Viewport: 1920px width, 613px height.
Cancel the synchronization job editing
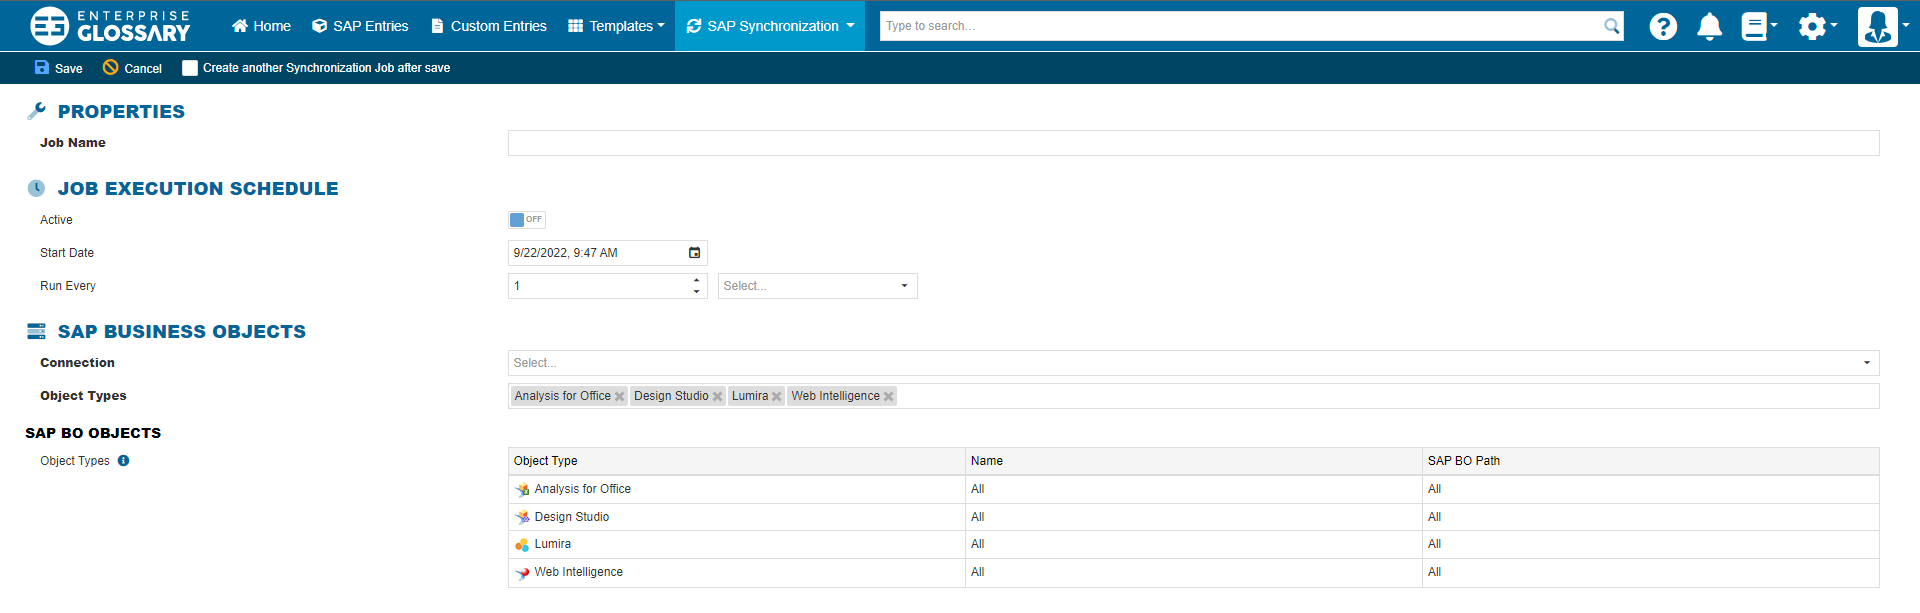click(x=132, y=68)
